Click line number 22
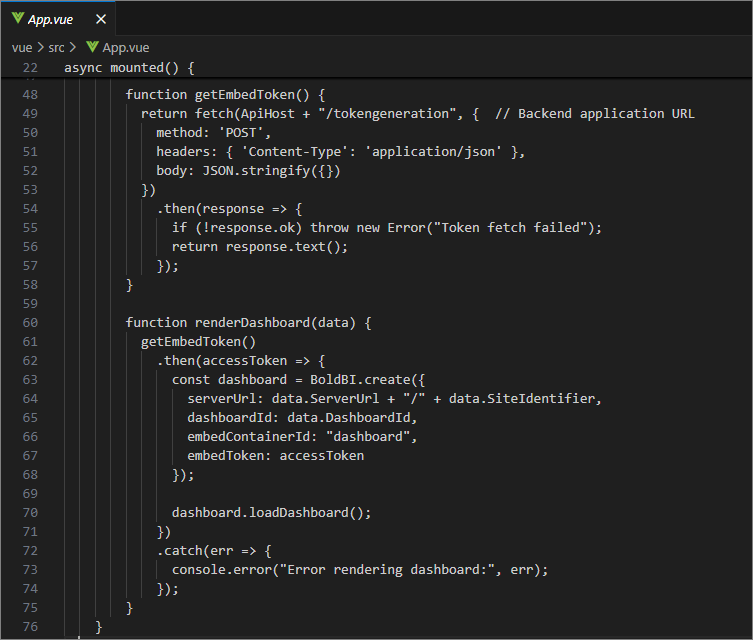 pos(30,68)
